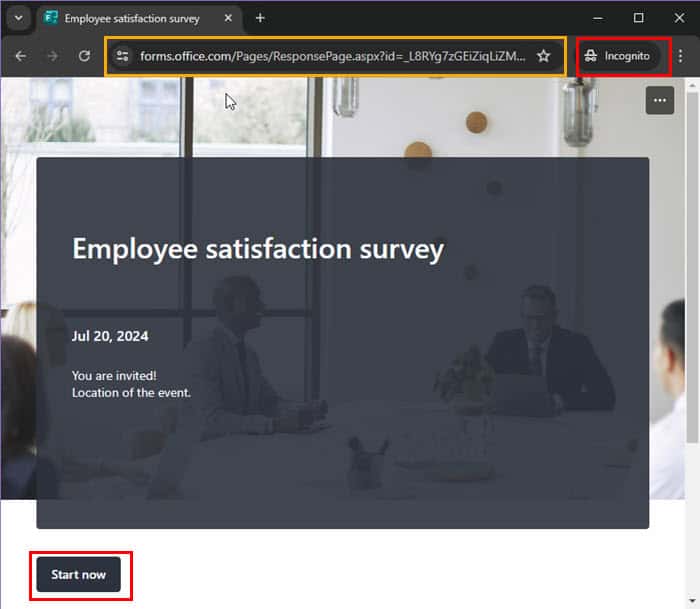The height and width of the screenshot is (609, 700).
Task: Open site information icon in address bar
Action: tap(122, 56)
